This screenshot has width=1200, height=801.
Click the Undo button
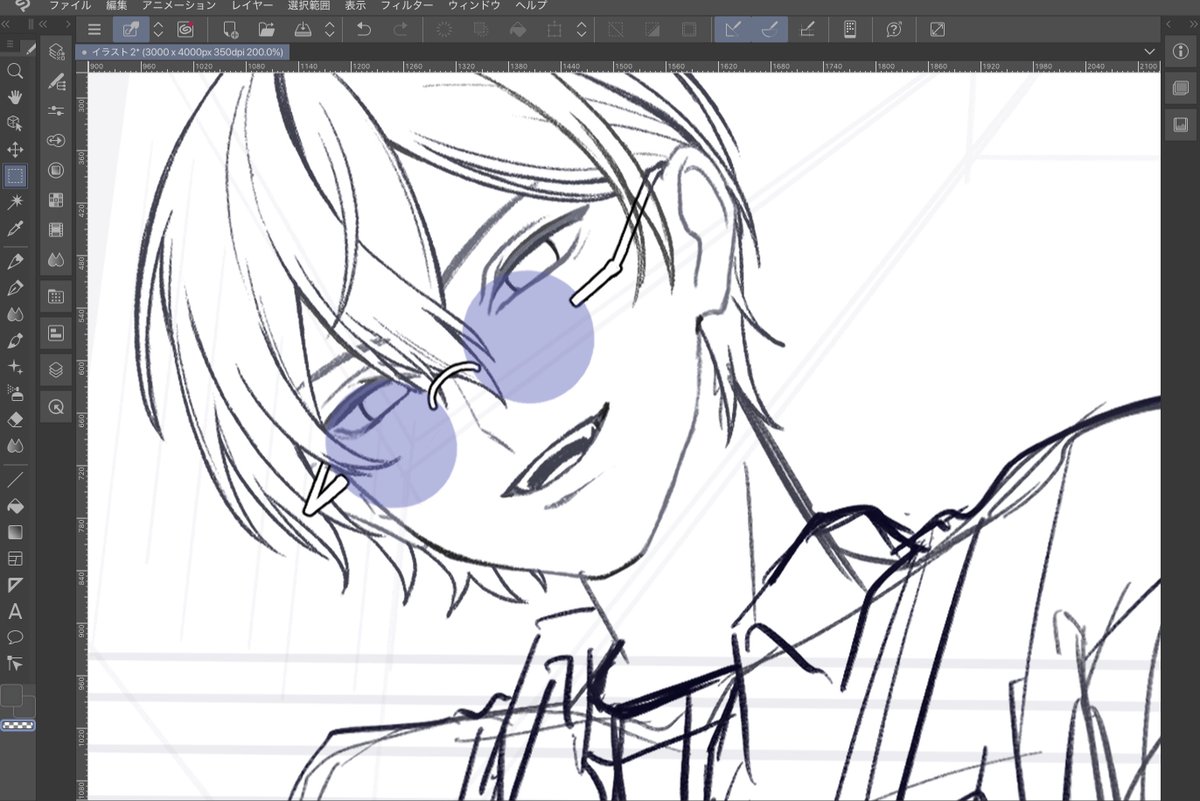[x=365, y=29]
